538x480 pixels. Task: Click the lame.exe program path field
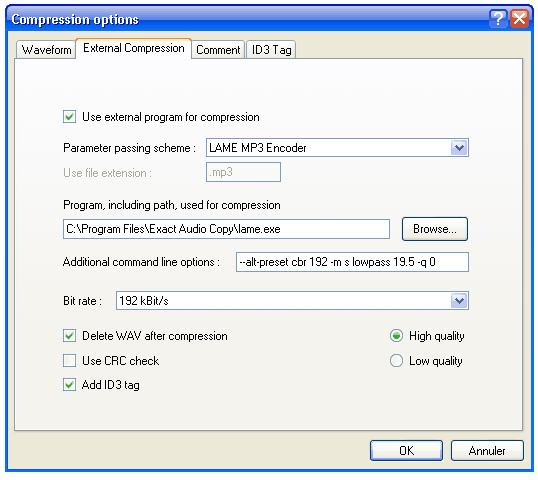click(x=226, y=229)
